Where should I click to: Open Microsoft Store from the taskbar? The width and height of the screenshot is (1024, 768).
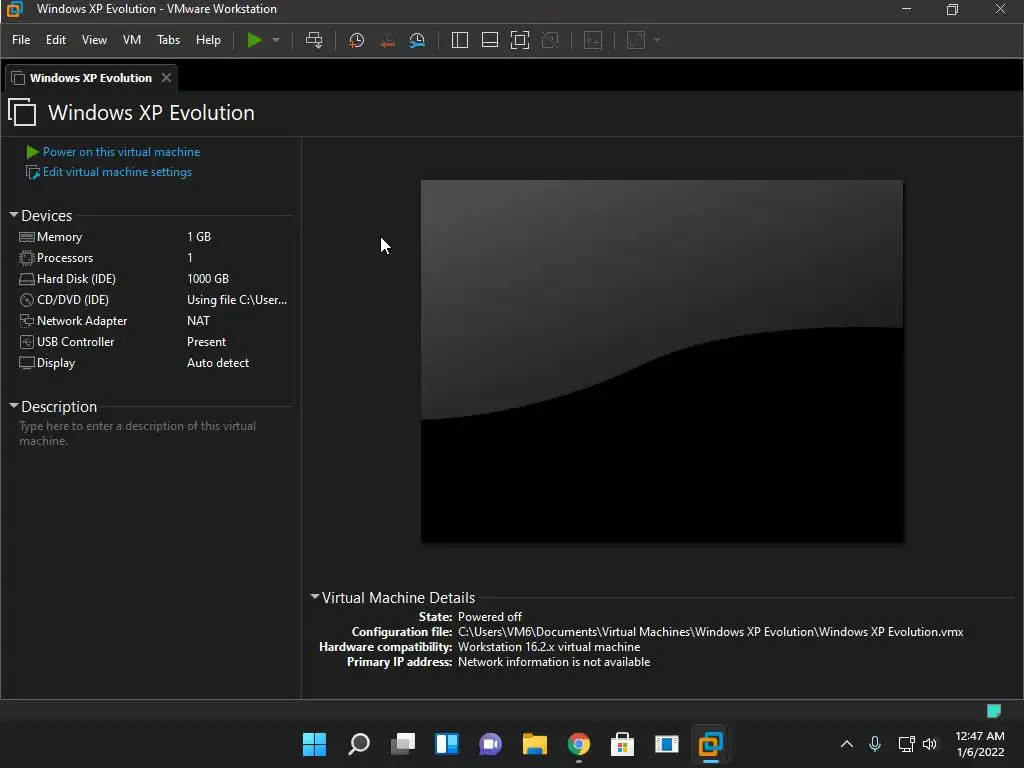coord(622,744)
